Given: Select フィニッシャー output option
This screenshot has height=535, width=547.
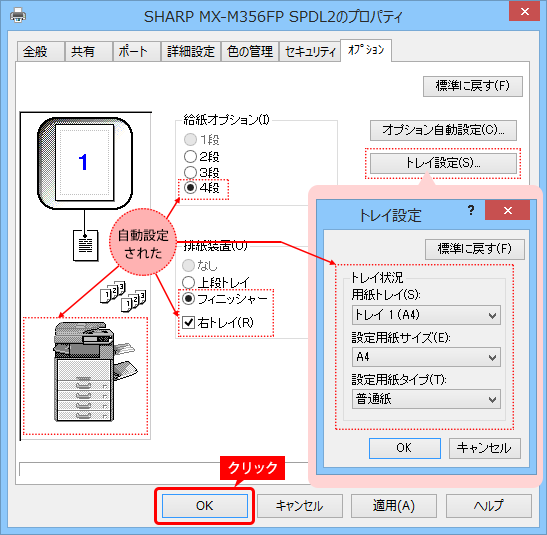Looking at the screenshot, I should pyautogui.click(x=225, y=299).
